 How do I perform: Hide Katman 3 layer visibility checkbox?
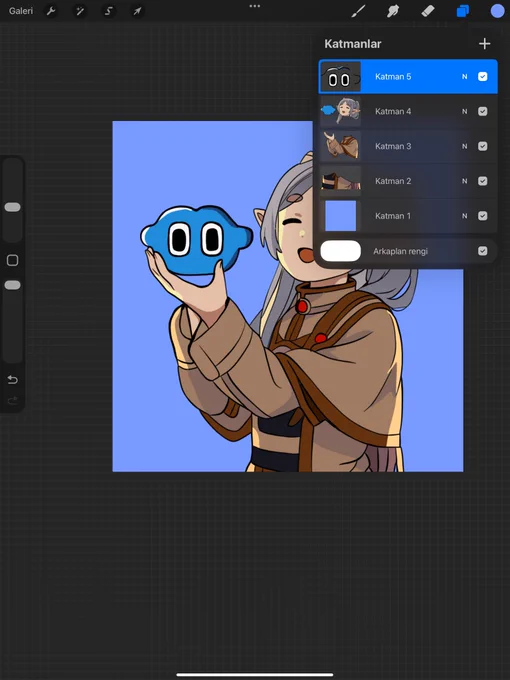coord(483,146)
